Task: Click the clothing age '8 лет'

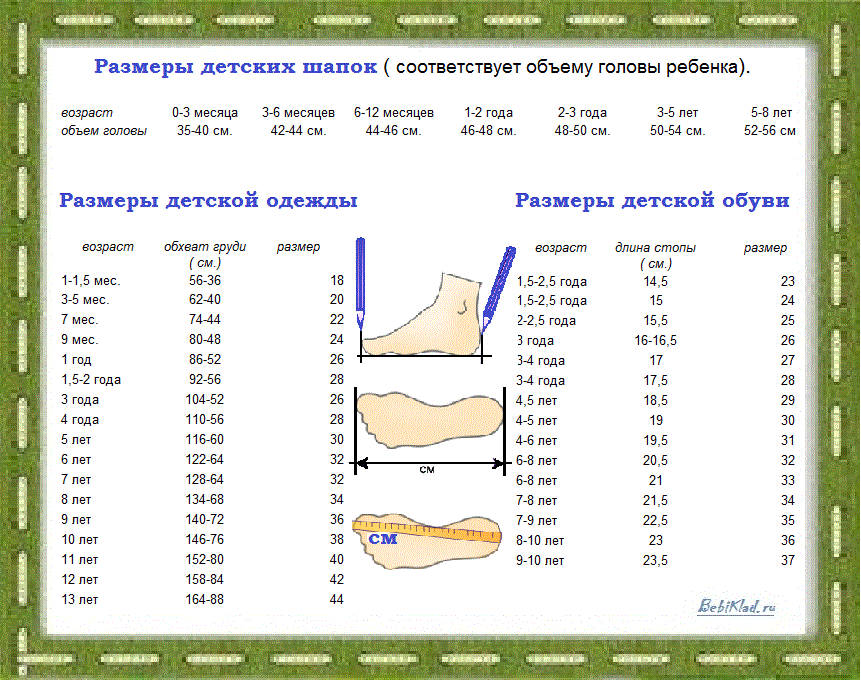Action: [76, 500]
